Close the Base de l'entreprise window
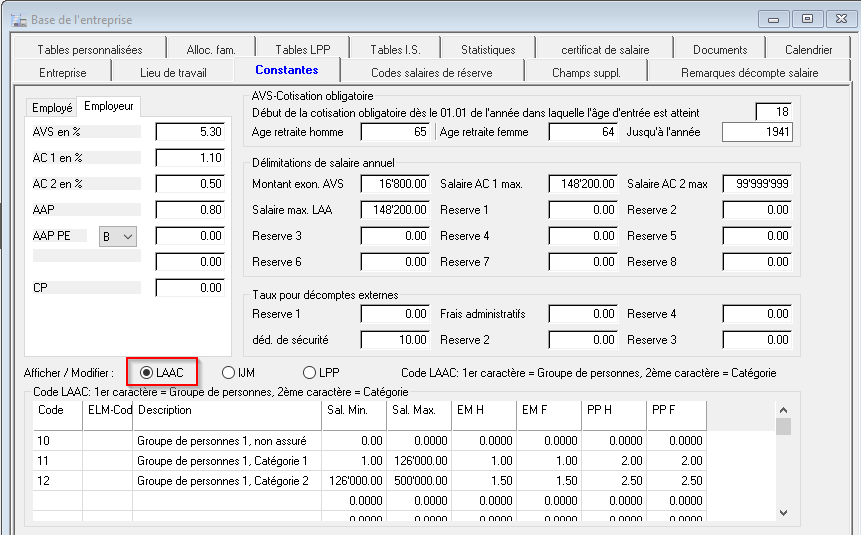The image size is (861, 535). click(841, 19)
